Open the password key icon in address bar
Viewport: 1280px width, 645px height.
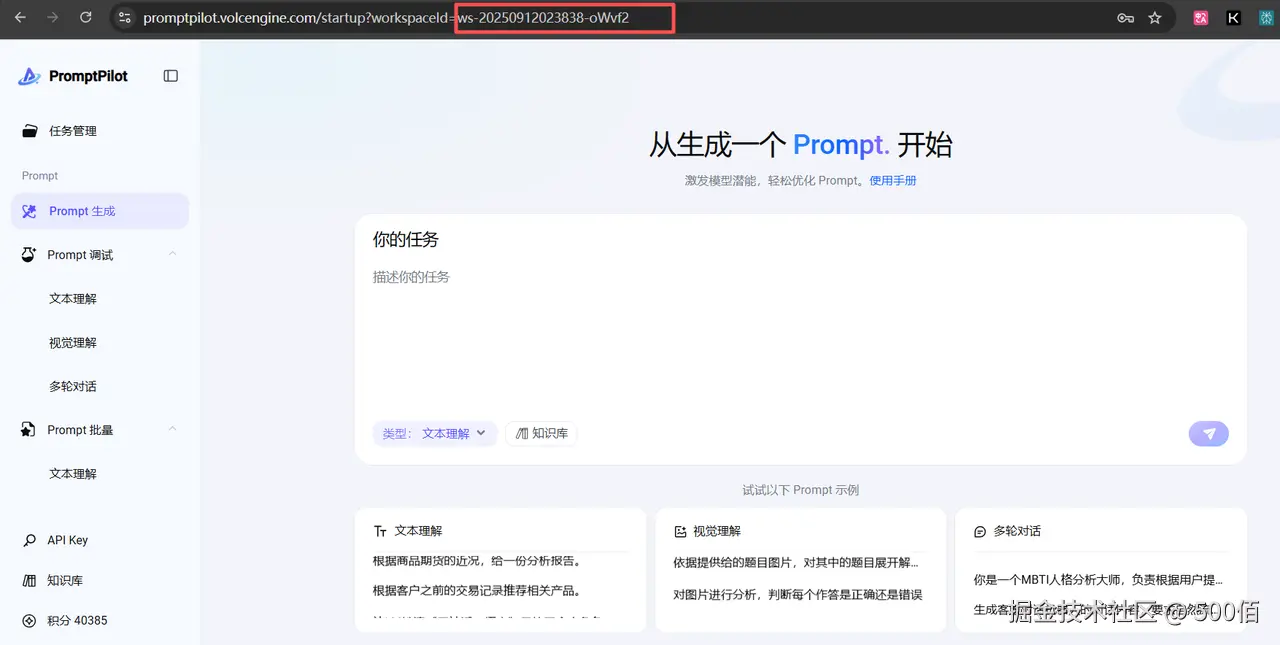click(1125, 17)
